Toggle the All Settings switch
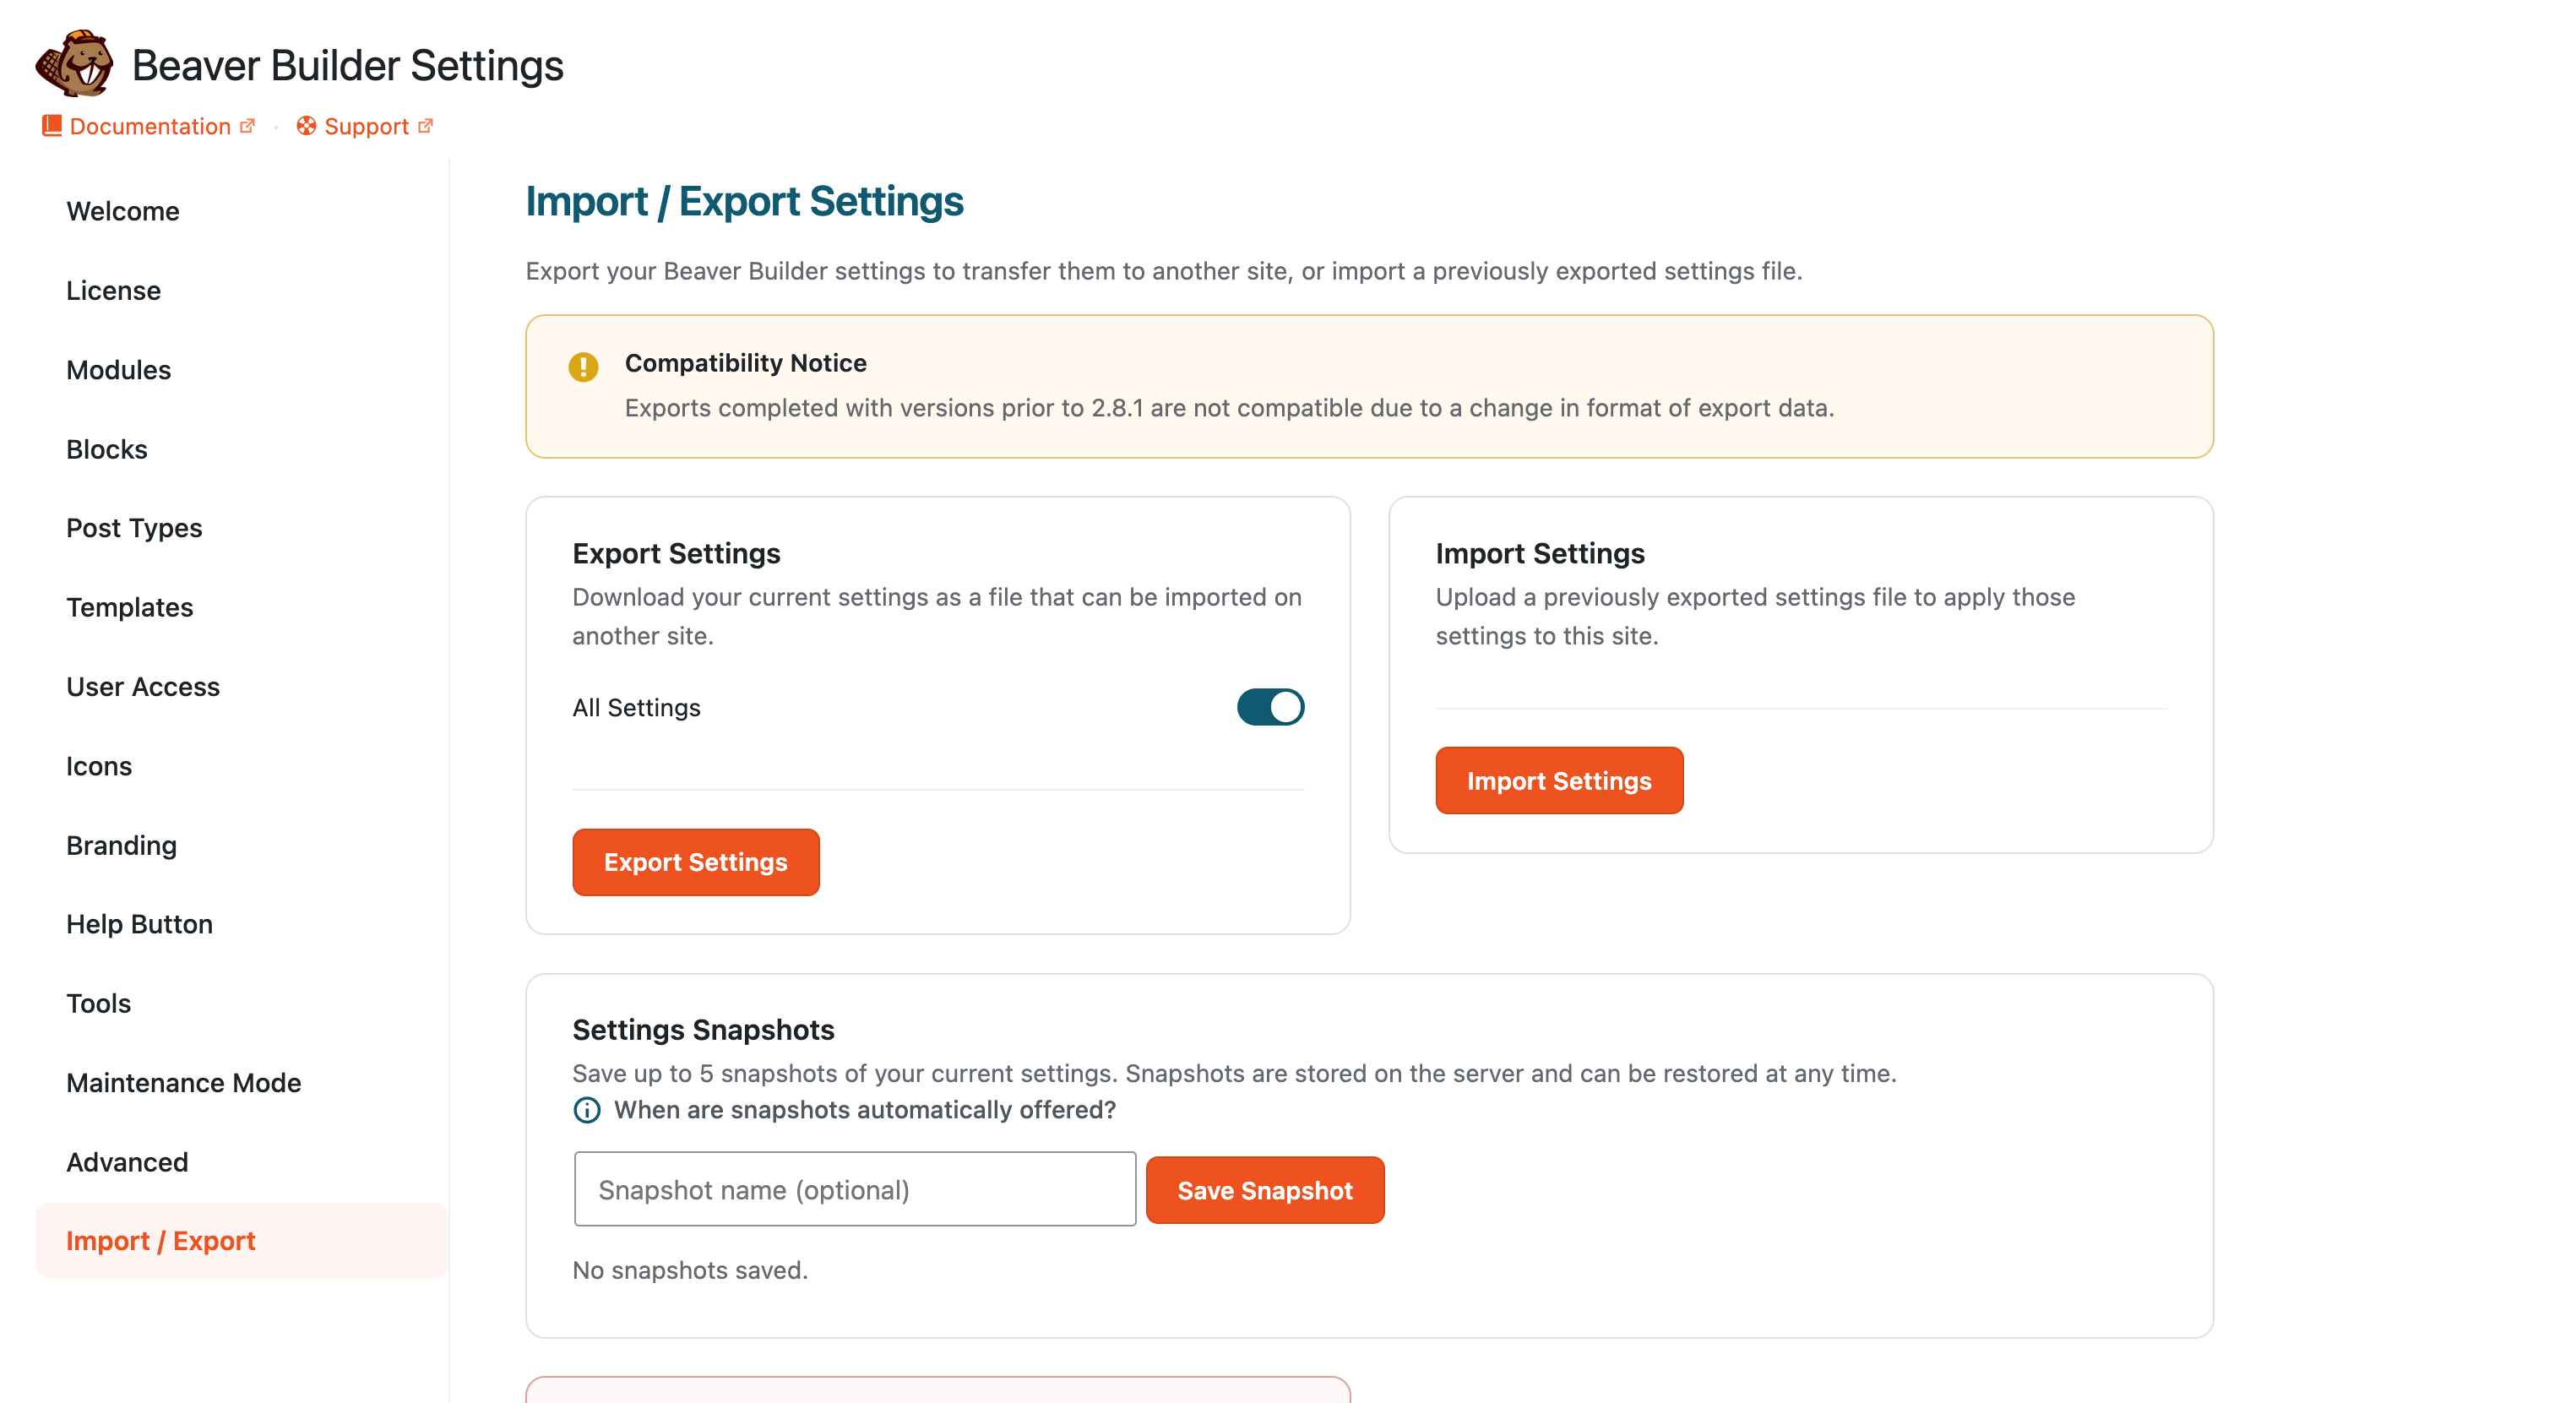The image size is (2576, 1403). [1270, 707]
